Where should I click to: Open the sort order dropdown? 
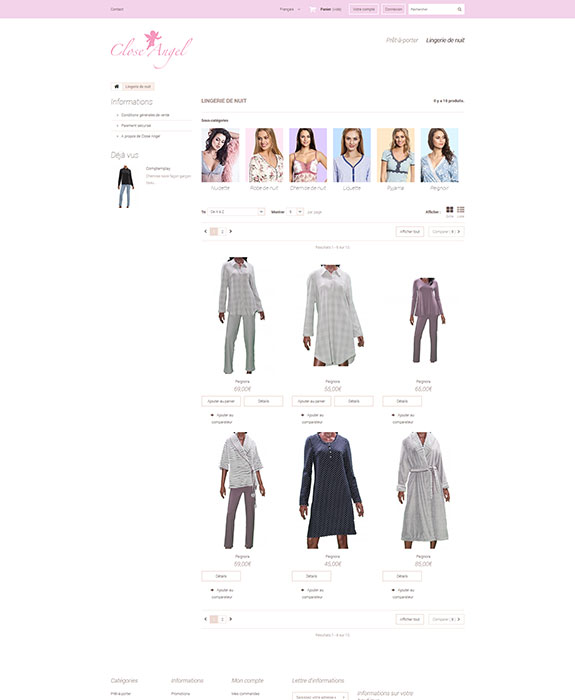pos(237,212)
